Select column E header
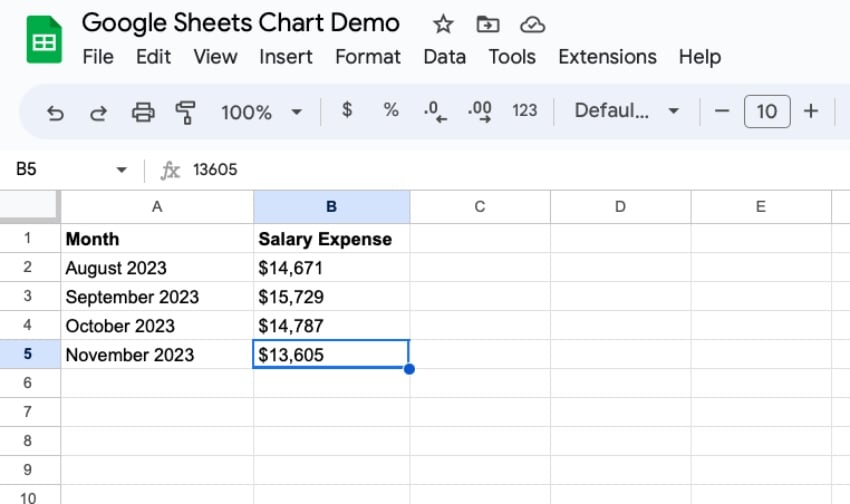 click(x=761, y=206)
